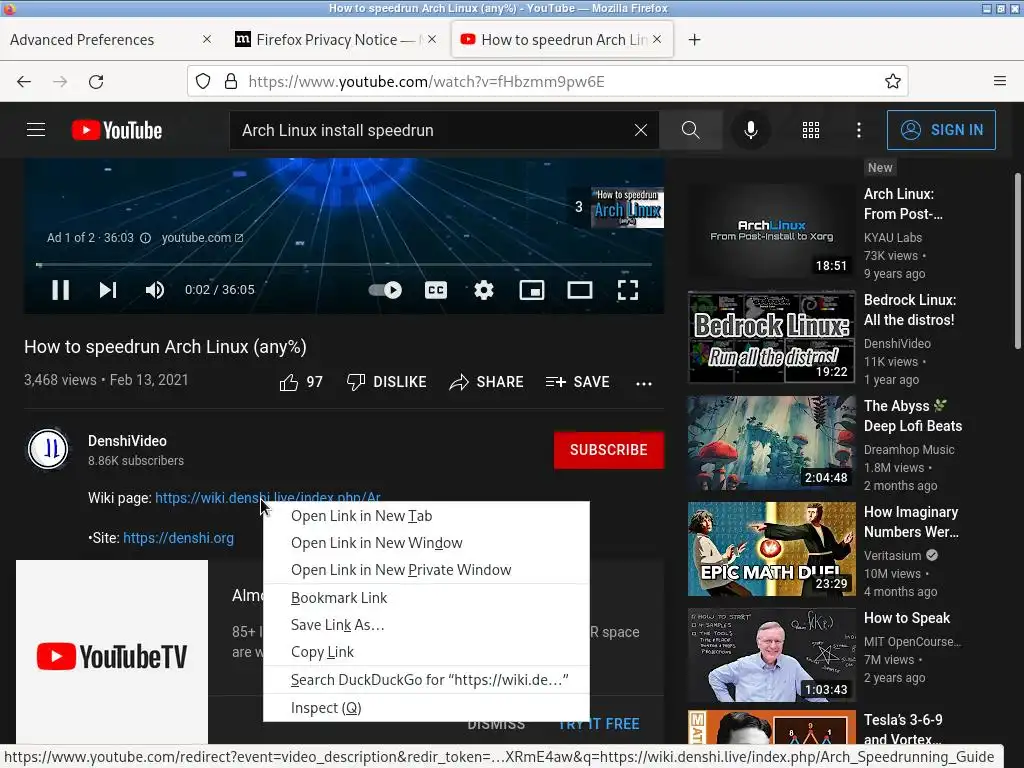1024x768 pixels.
Task: Reload the page with the reload icon
Action: [x=96, y=82]
